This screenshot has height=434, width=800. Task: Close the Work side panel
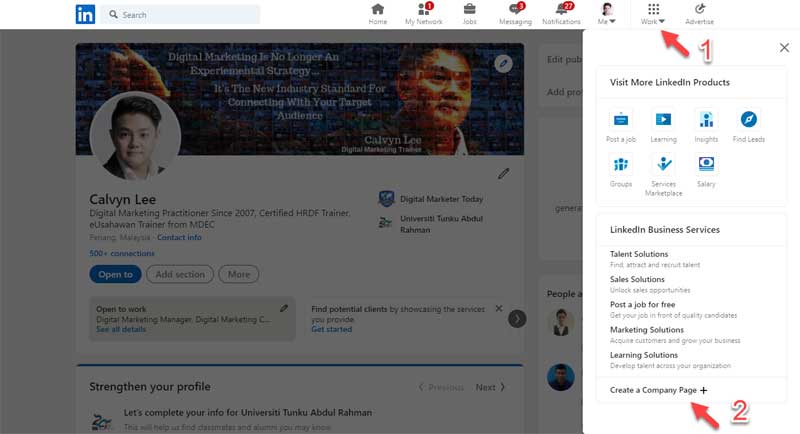coord(784,48)
